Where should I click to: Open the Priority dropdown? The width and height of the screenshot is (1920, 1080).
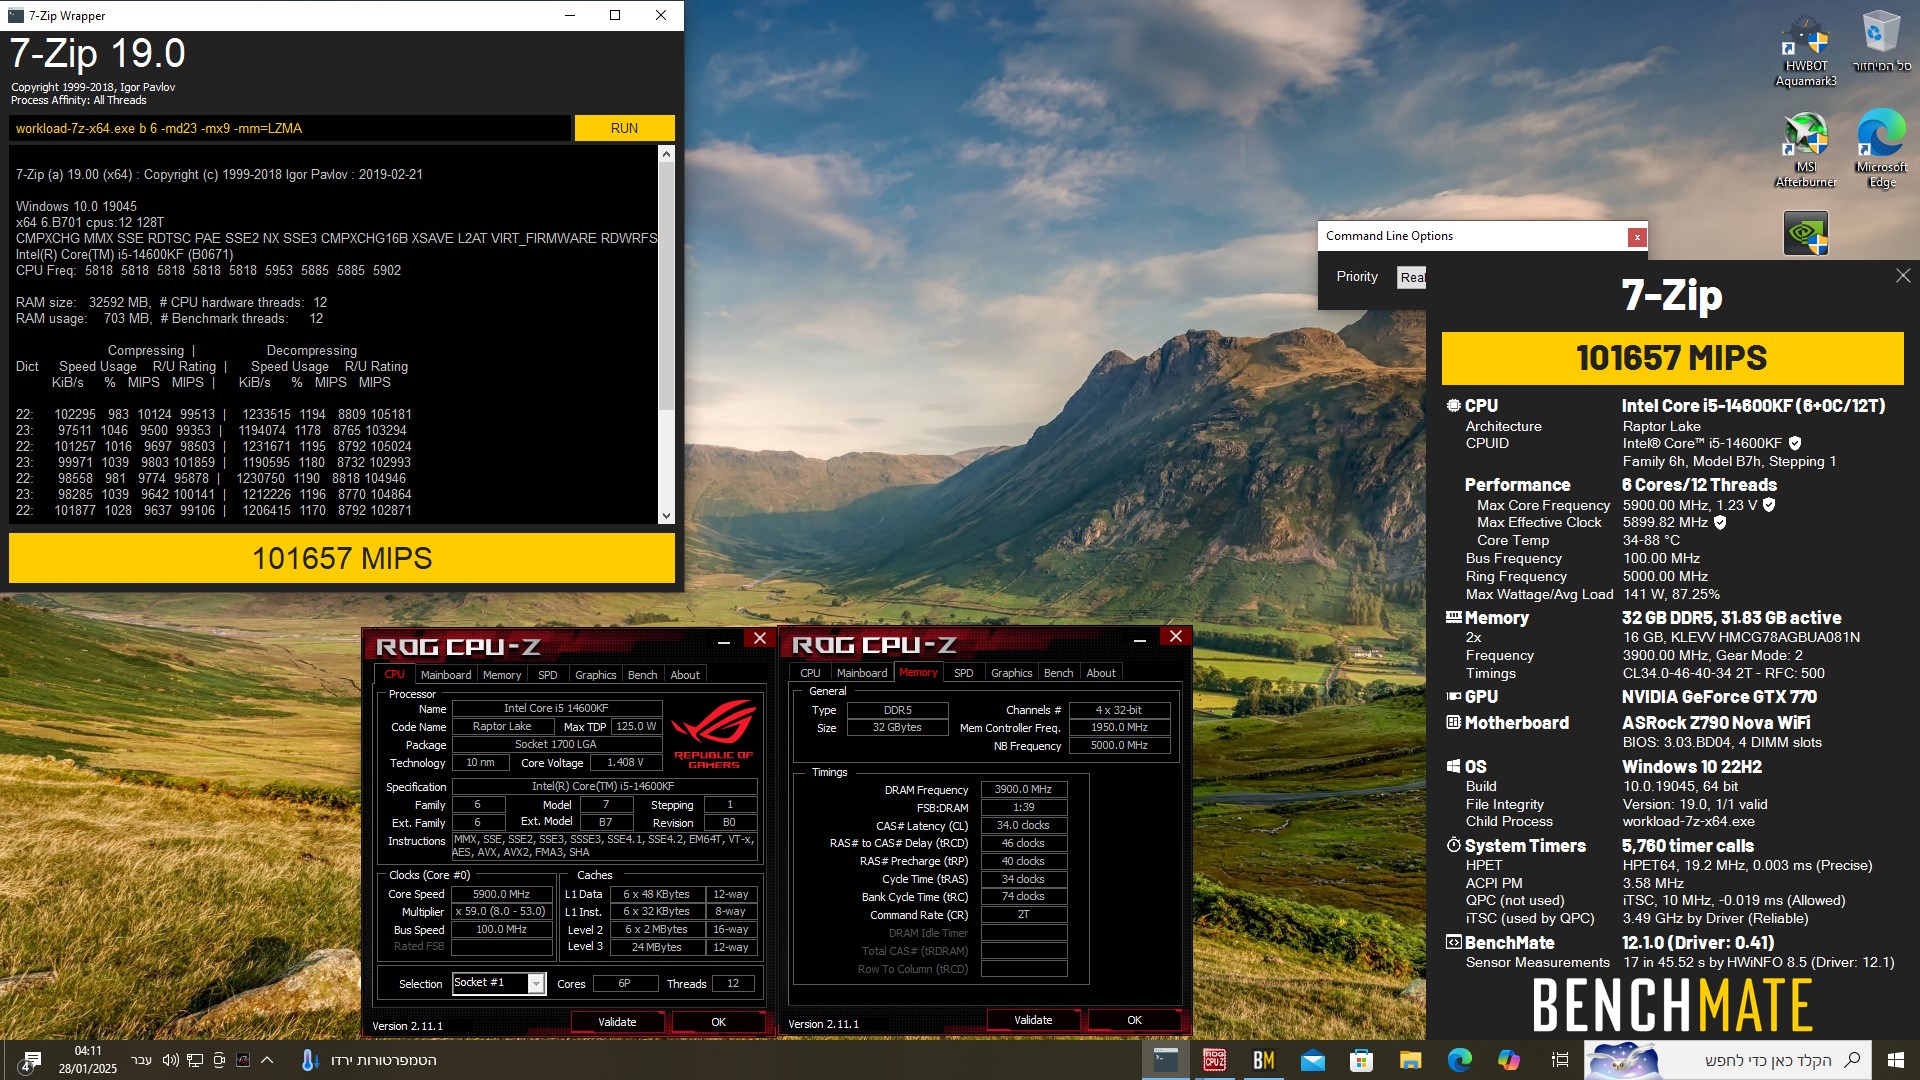point(1411,277)
